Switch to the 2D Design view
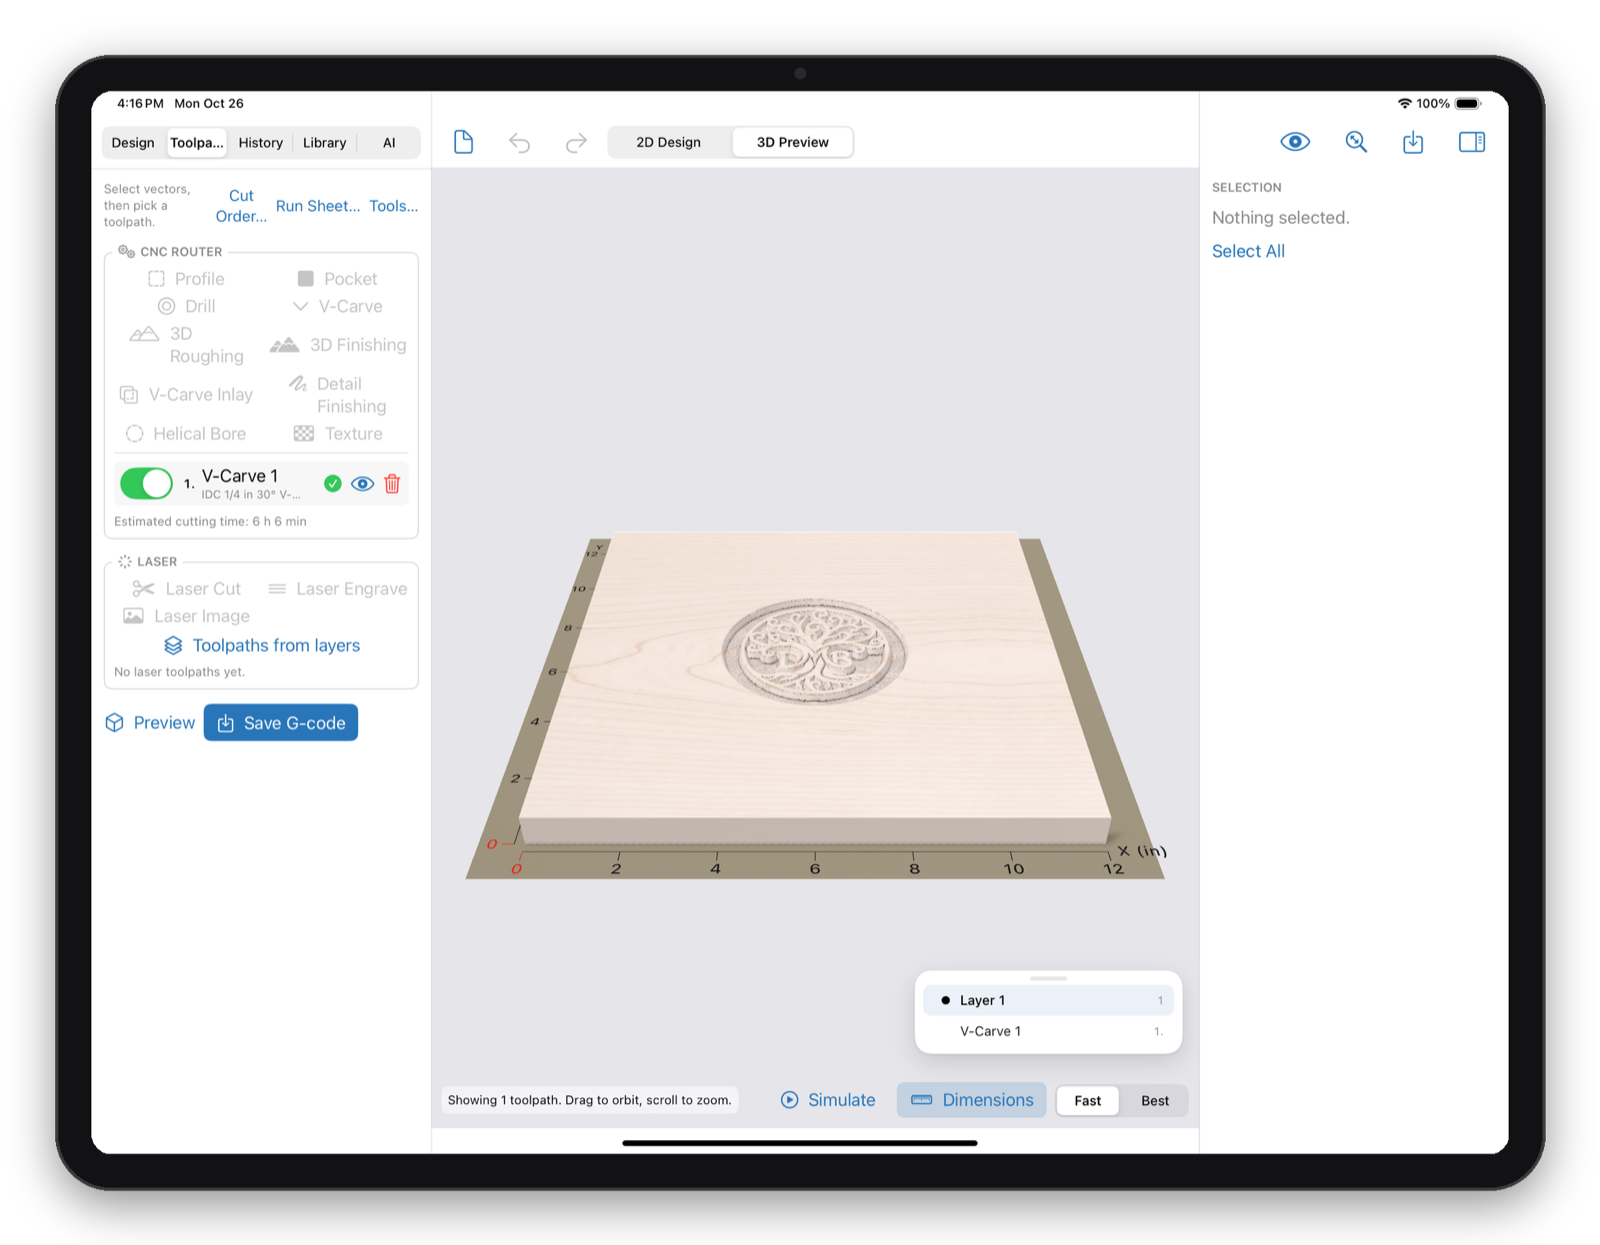 click(669, 142)
